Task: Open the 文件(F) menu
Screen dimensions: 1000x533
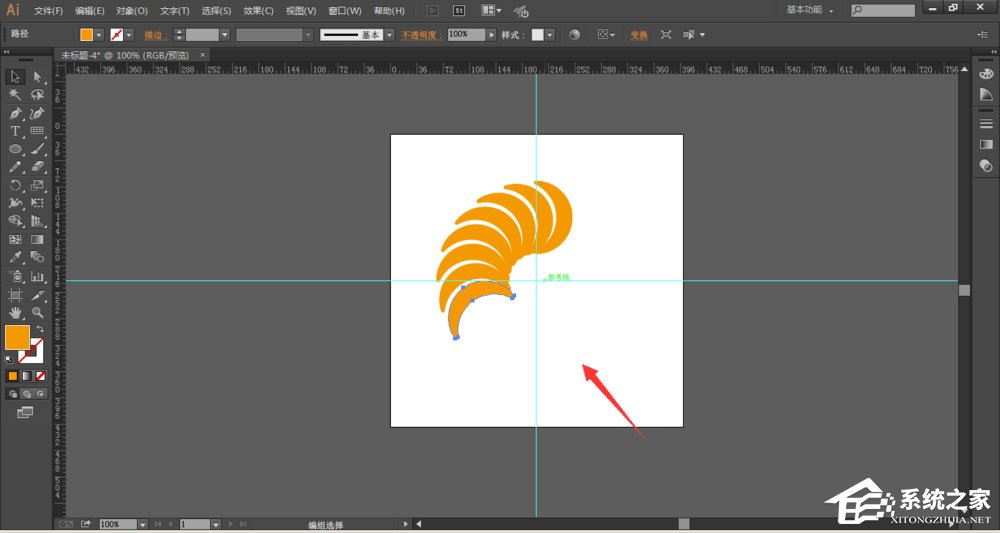Action: (47, 11)
